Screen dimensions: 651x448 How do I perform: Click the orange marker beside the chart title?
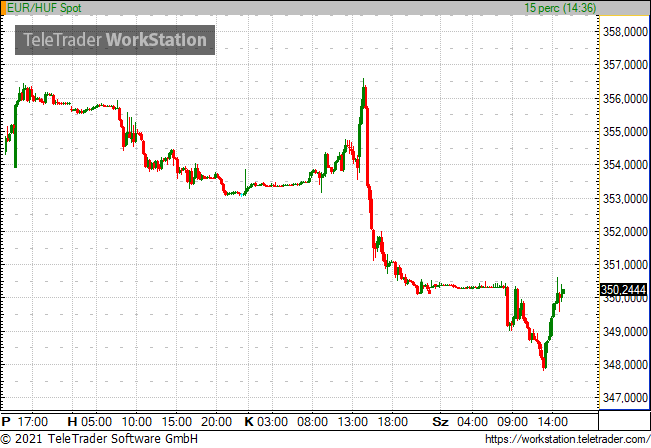pyautogui.click(x=3, y=7)
